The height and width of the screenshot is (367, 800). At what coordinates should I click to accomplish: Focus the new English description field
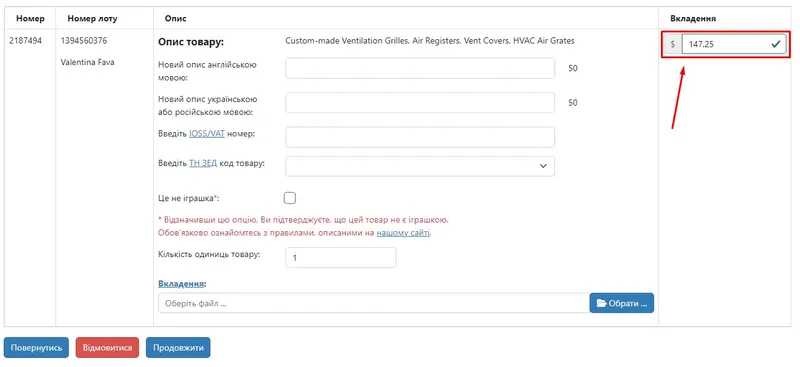[x=420, y=68]
